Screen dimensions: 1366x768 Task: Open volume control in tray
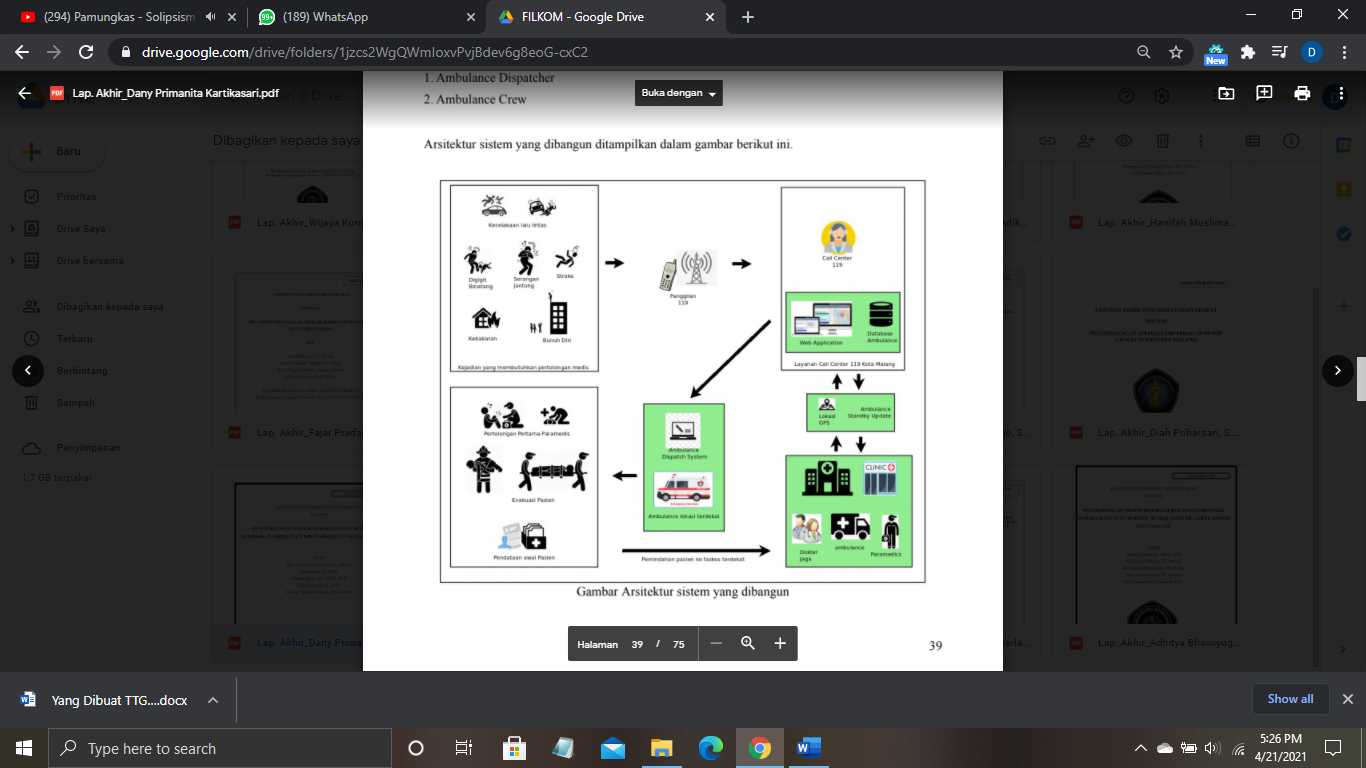tap(1212, 748)
